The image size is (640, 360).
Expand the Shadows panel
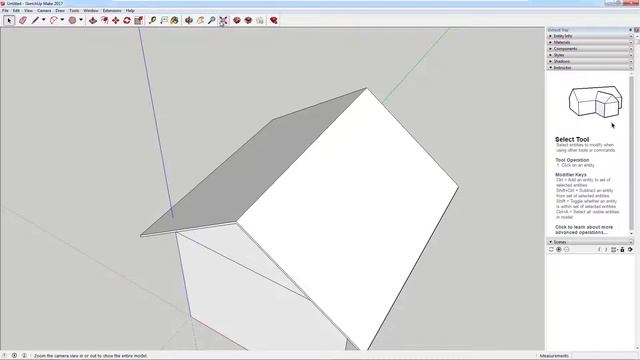[x=589, y=61]
